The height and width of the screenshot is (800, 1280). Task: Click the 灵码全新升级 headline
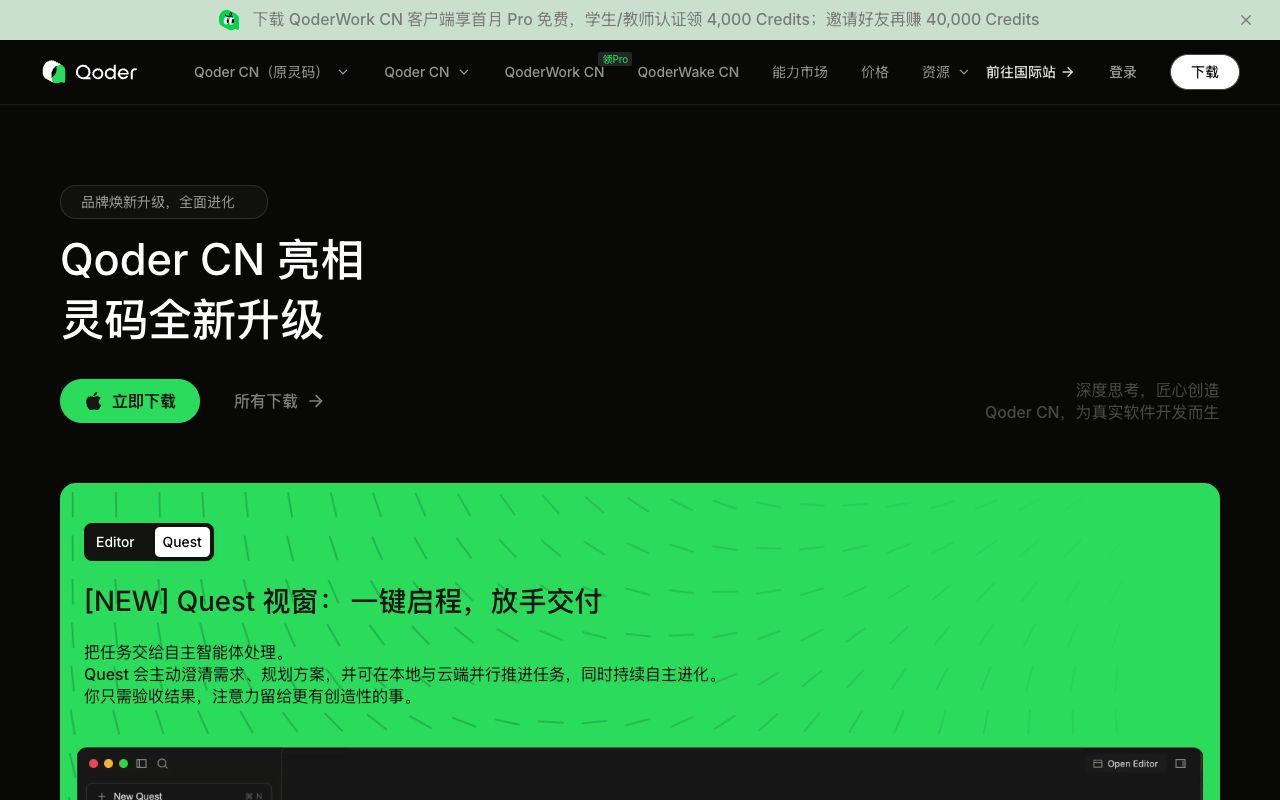pos(192,321)
